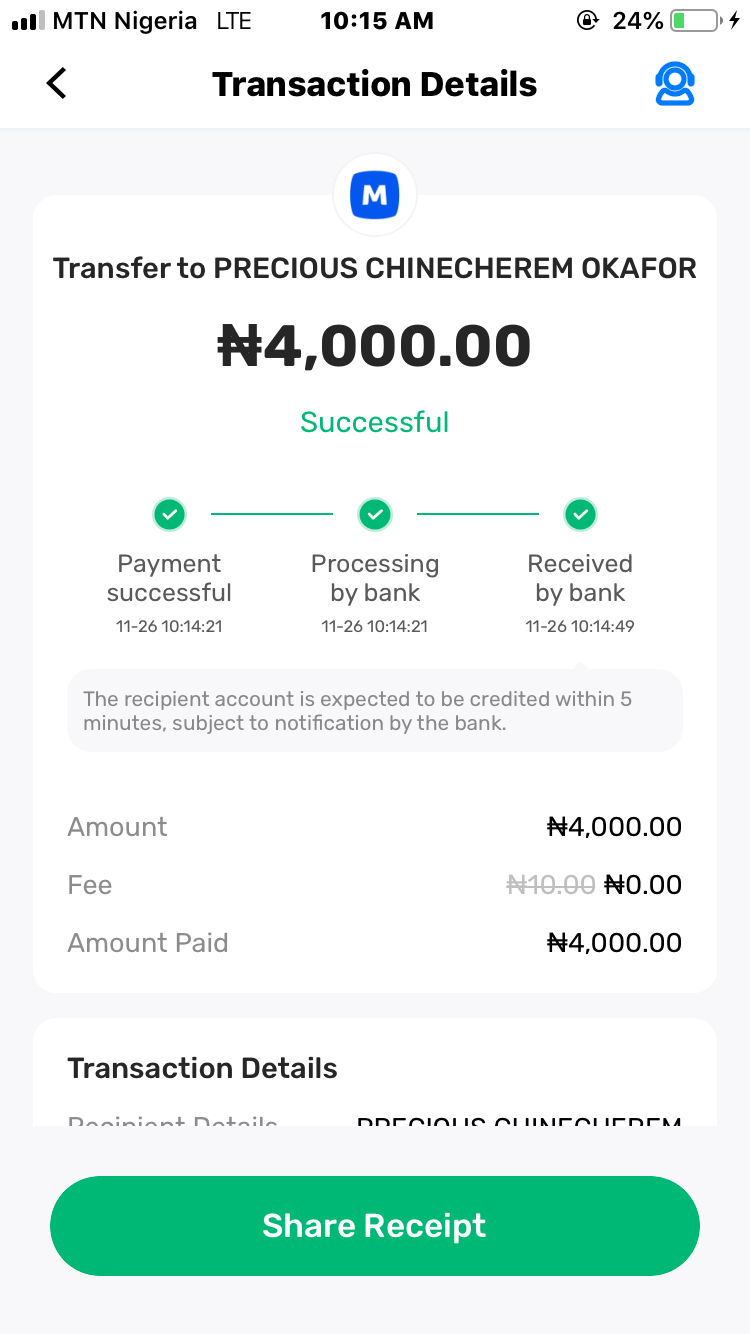Tap the Received by bank timestamp
Screen dimensions: 750x1334
pyautogui.click(x=580, y=627)
